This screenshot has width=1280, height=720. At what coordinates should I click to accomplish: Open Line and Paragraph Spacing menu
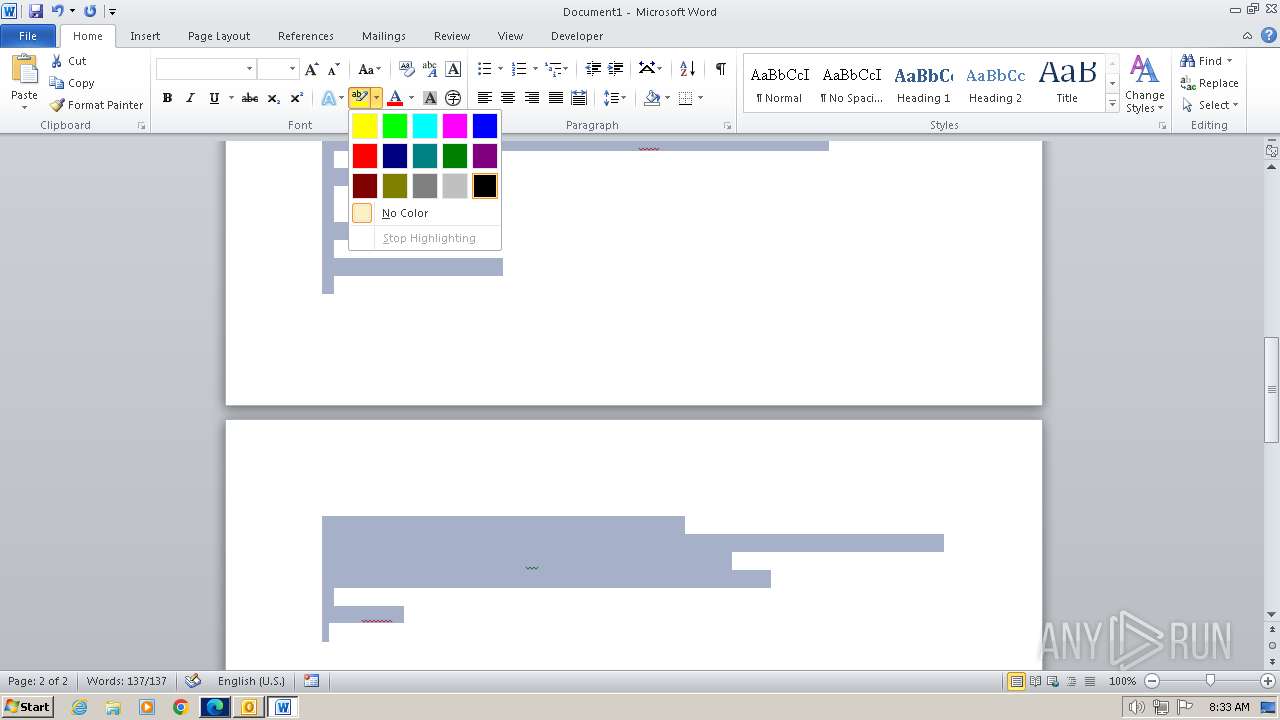(x=615, y=98)
